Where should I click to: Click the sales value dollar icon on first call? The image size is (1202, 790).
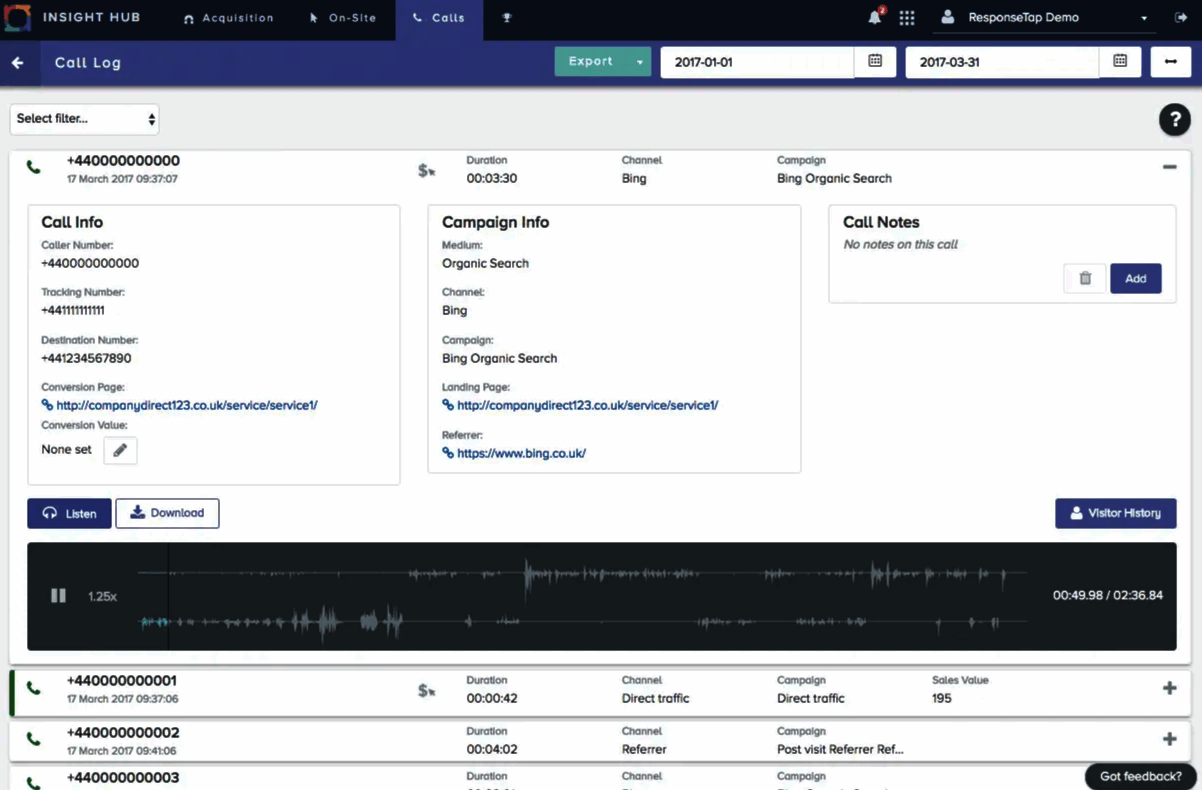(426, 170)
